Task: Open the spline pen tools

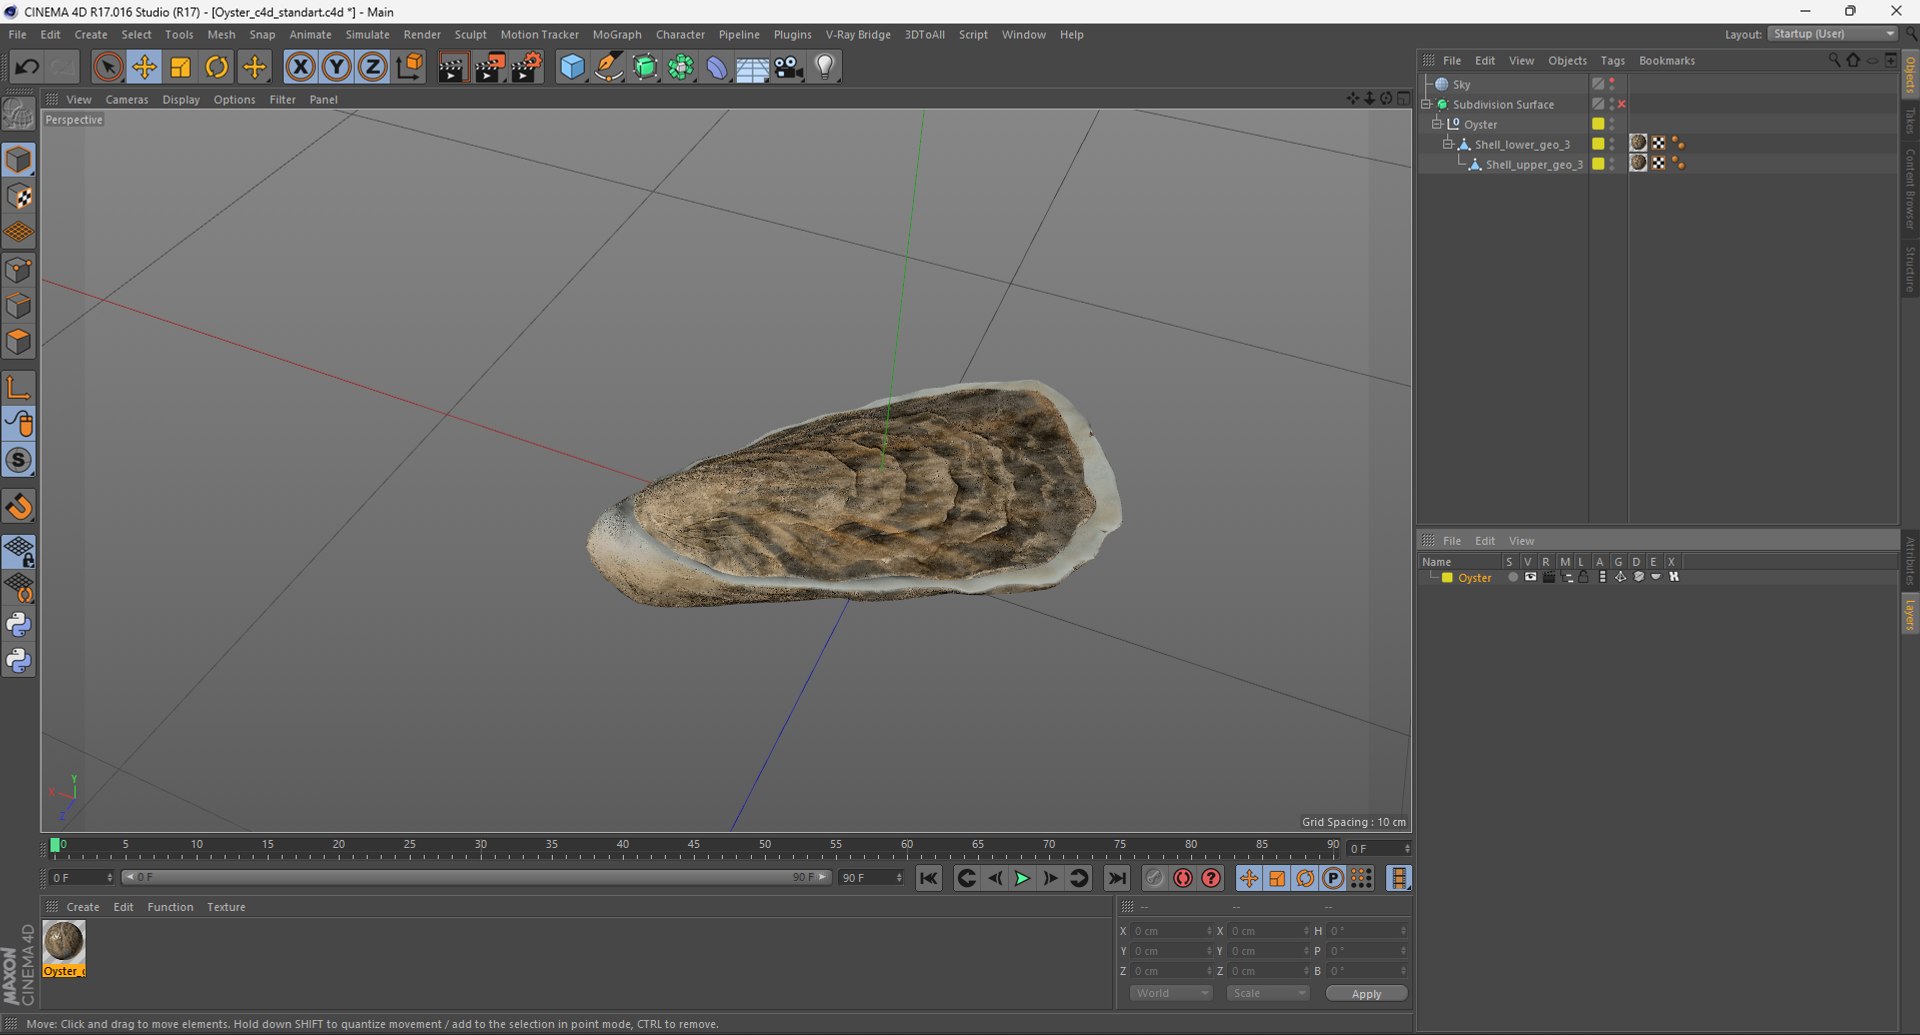Action: pyautogui.click(x=608, y=67)
